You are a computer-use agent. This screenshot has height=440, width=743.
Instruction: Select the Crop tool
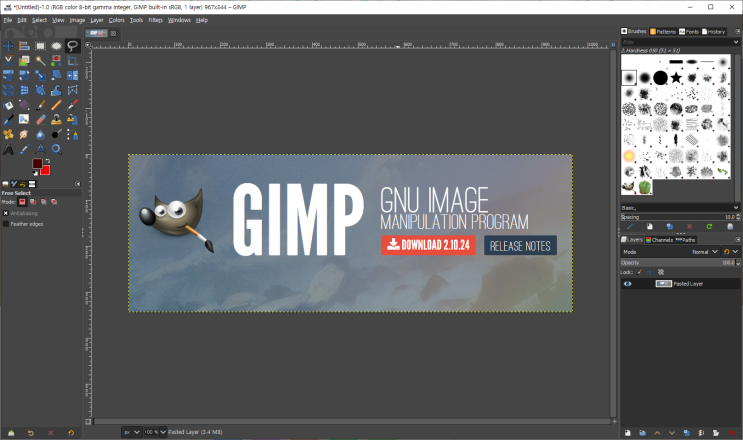(72, 61)
